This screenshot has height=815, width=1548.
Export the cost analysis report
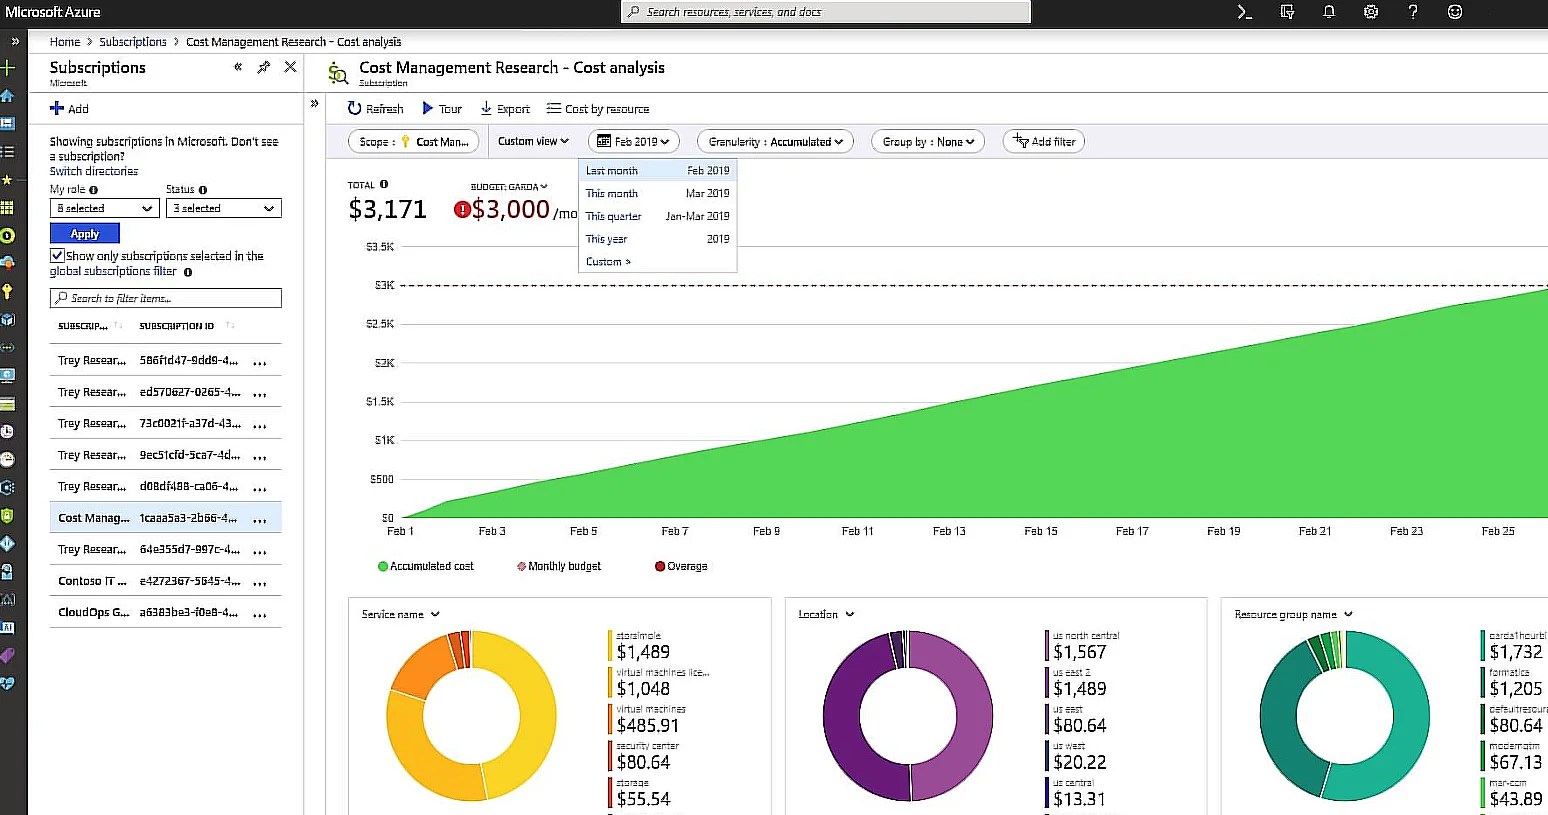(504, 108)
